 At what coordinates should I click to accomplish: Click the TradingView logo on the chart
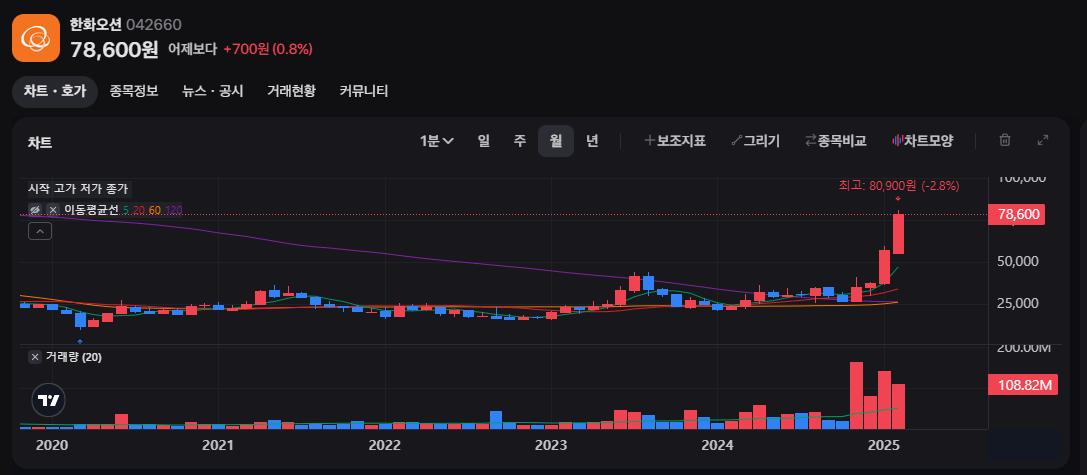[47, 400]
